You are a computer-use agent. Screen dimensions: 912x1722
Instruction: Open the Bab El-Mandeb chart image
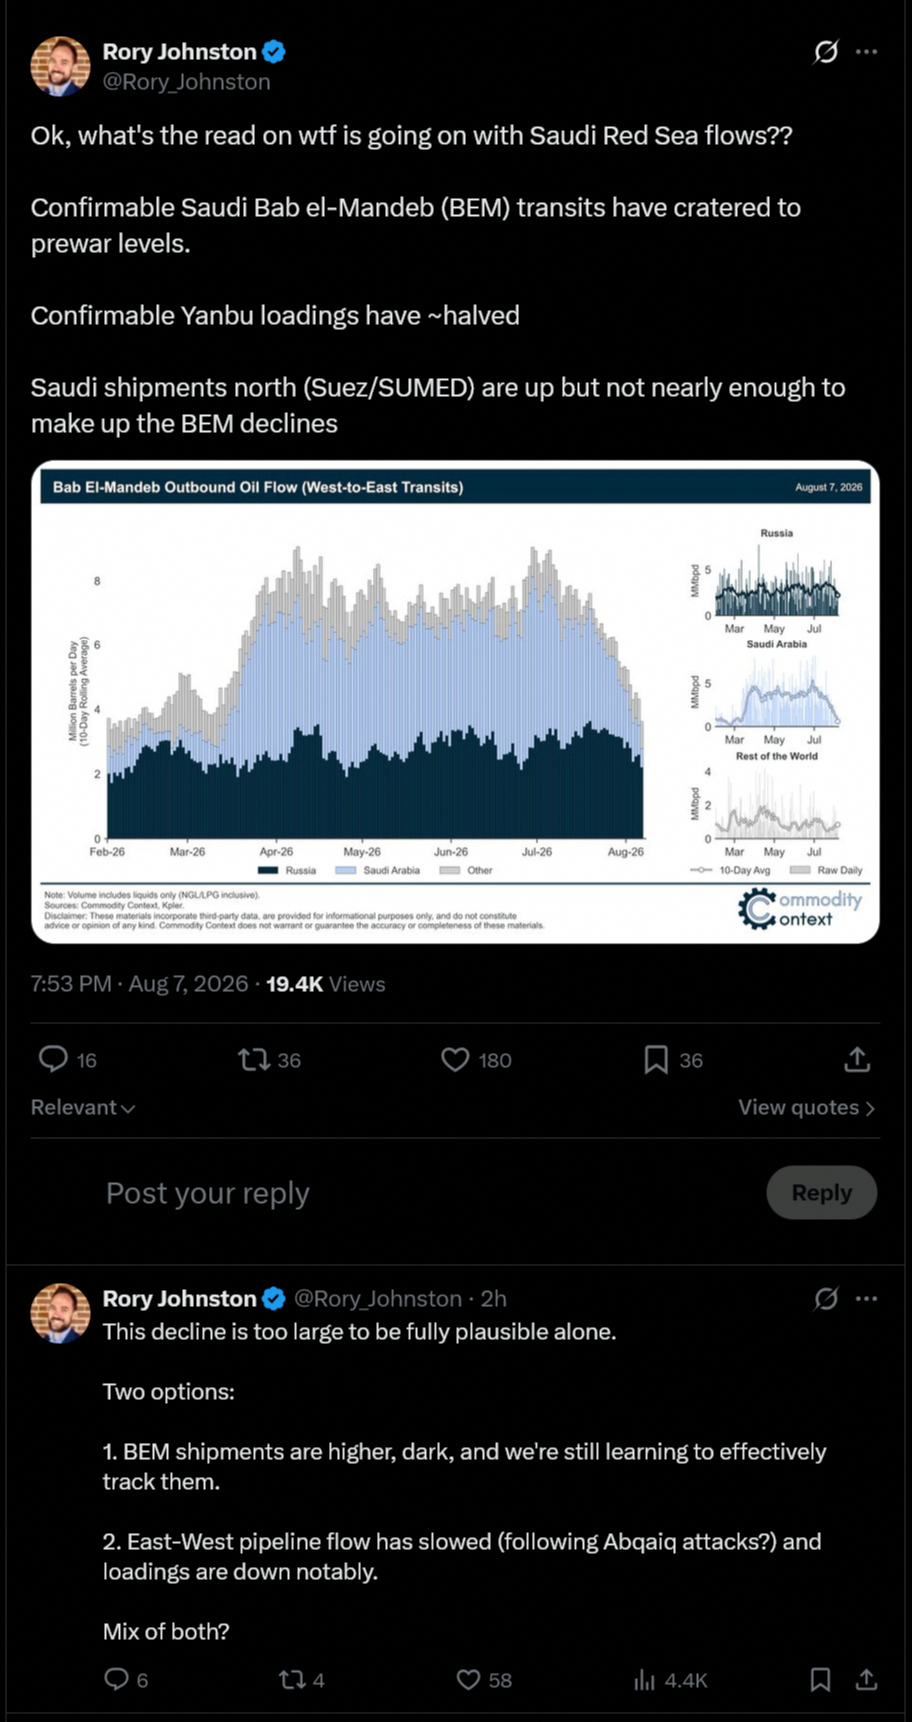tap(455, 702)
